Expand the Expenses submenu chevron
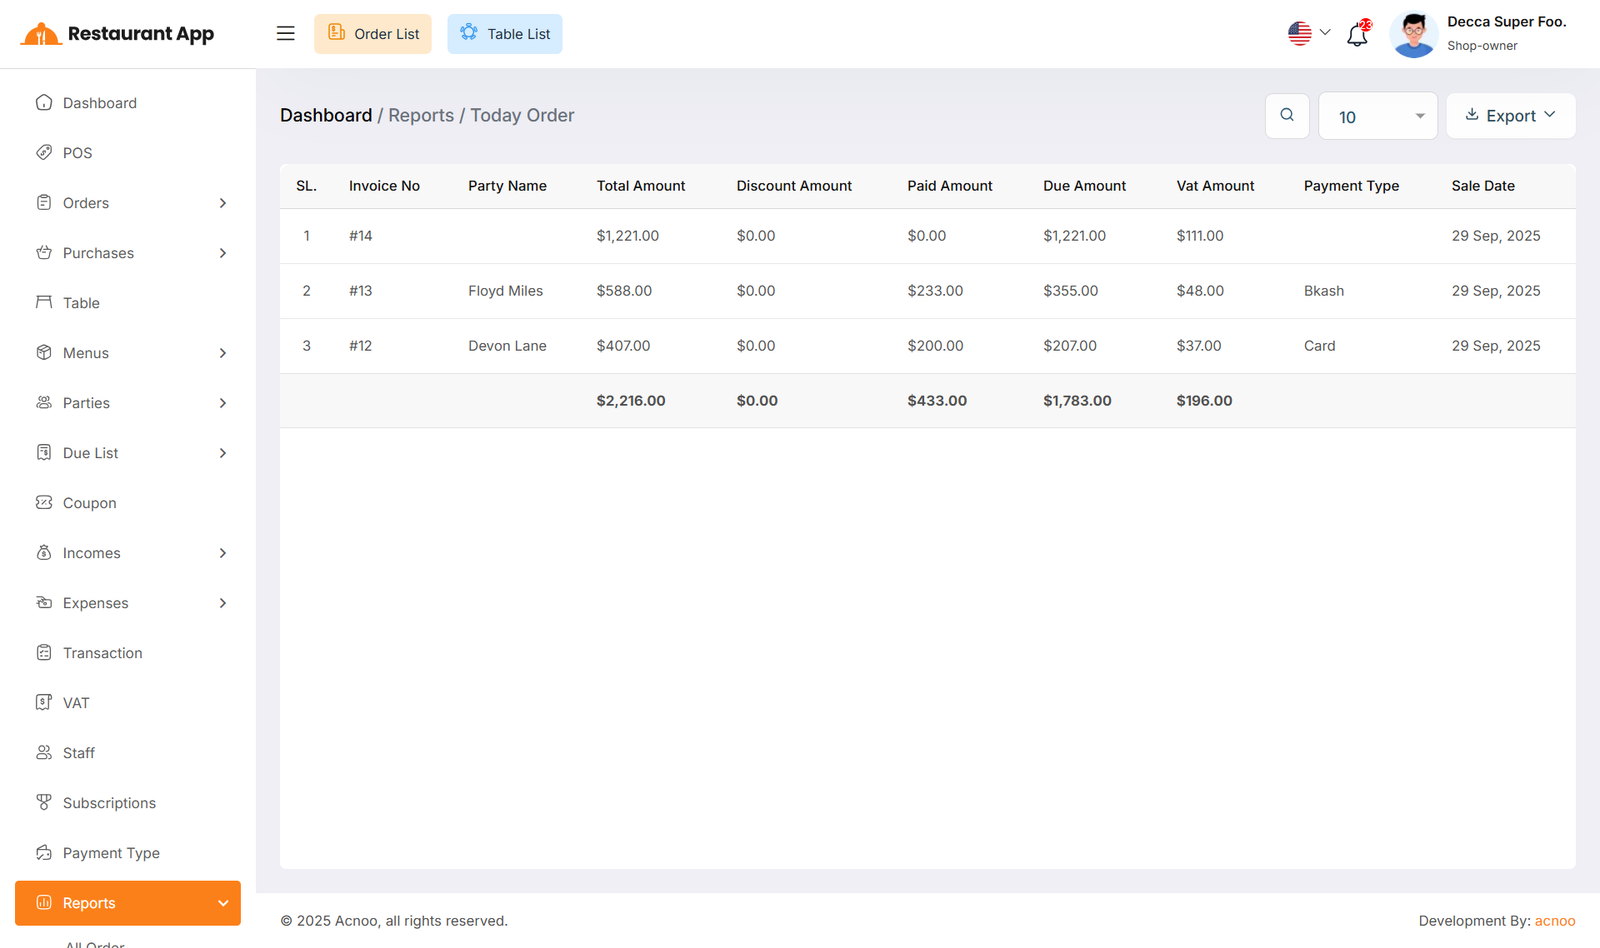Screen dimensions: 1600x948 click(223, 603)
